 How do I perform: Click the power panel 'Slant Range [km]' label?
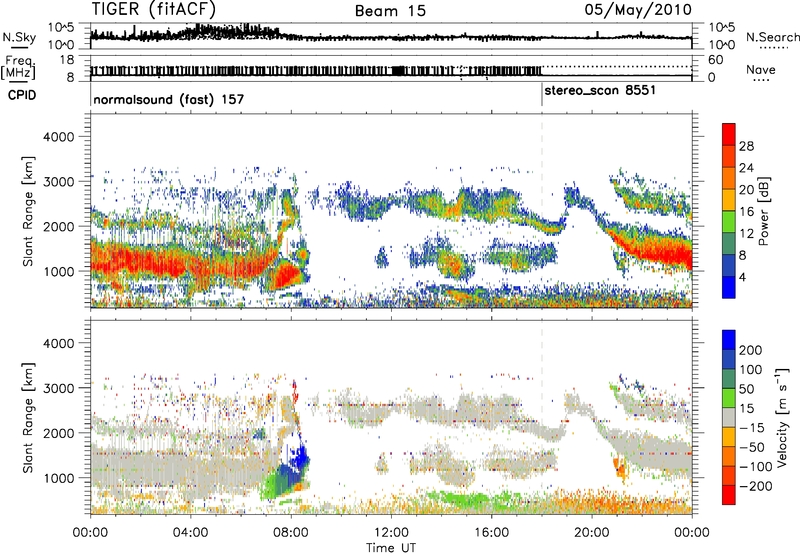(28, 211)
